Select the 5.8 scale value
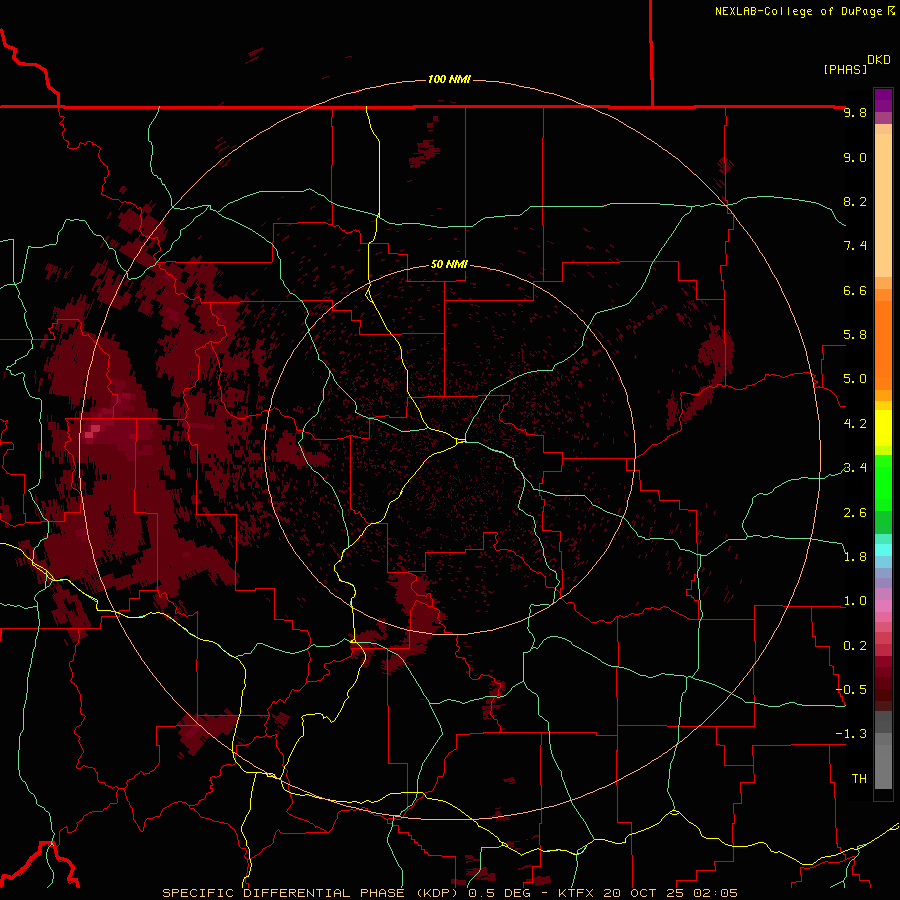The width and height of the screenshot is (900, 900). coord(855,335)
